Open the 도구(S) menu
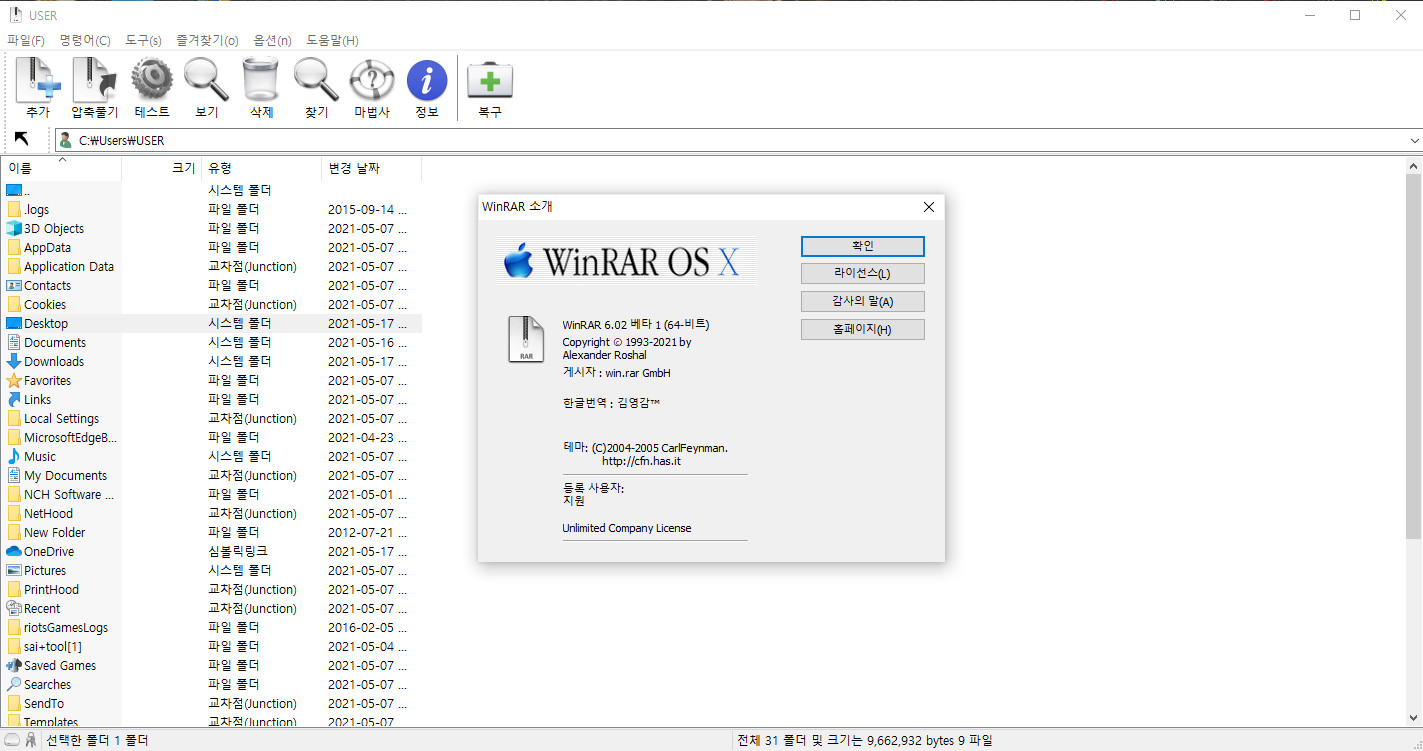This screenshot has width=1423, height=751. tap(143, 40)
